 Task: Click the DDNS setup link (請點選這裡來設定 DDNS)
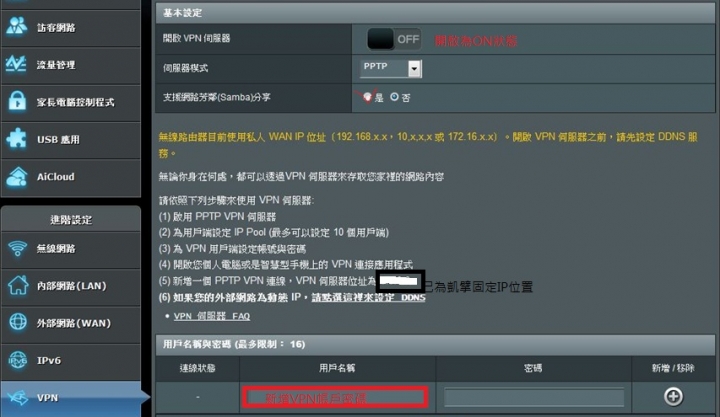point(368,298)
